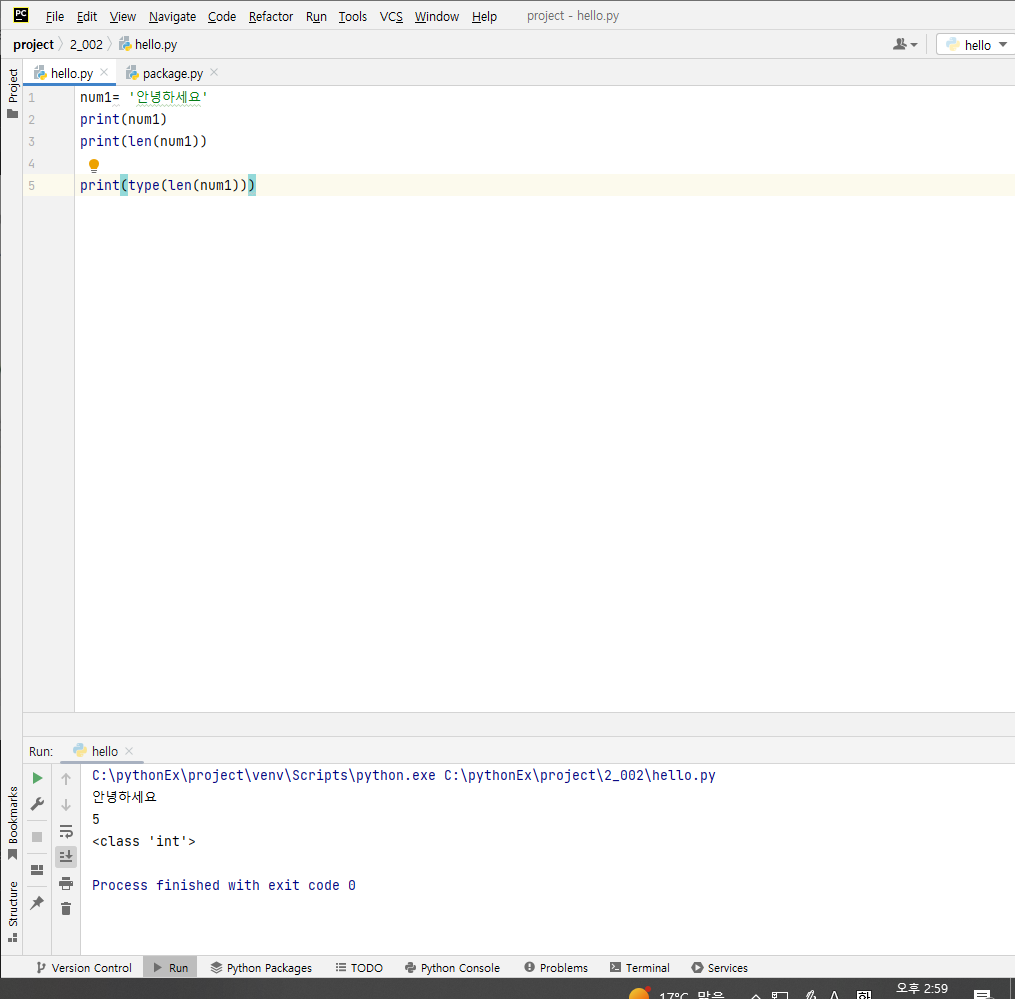Click the restore layout icon
1015x999 pixels.
point(38,870)
